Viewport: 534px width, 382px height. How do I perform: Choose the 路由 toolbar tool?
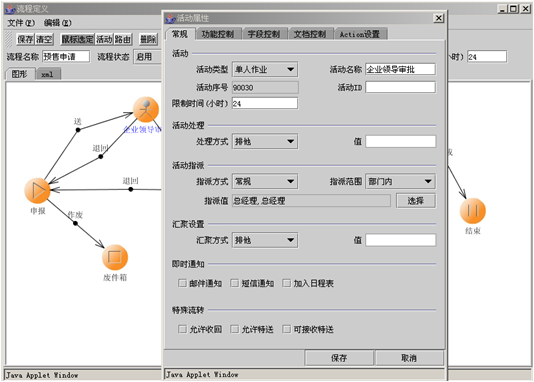coord(123,39)
